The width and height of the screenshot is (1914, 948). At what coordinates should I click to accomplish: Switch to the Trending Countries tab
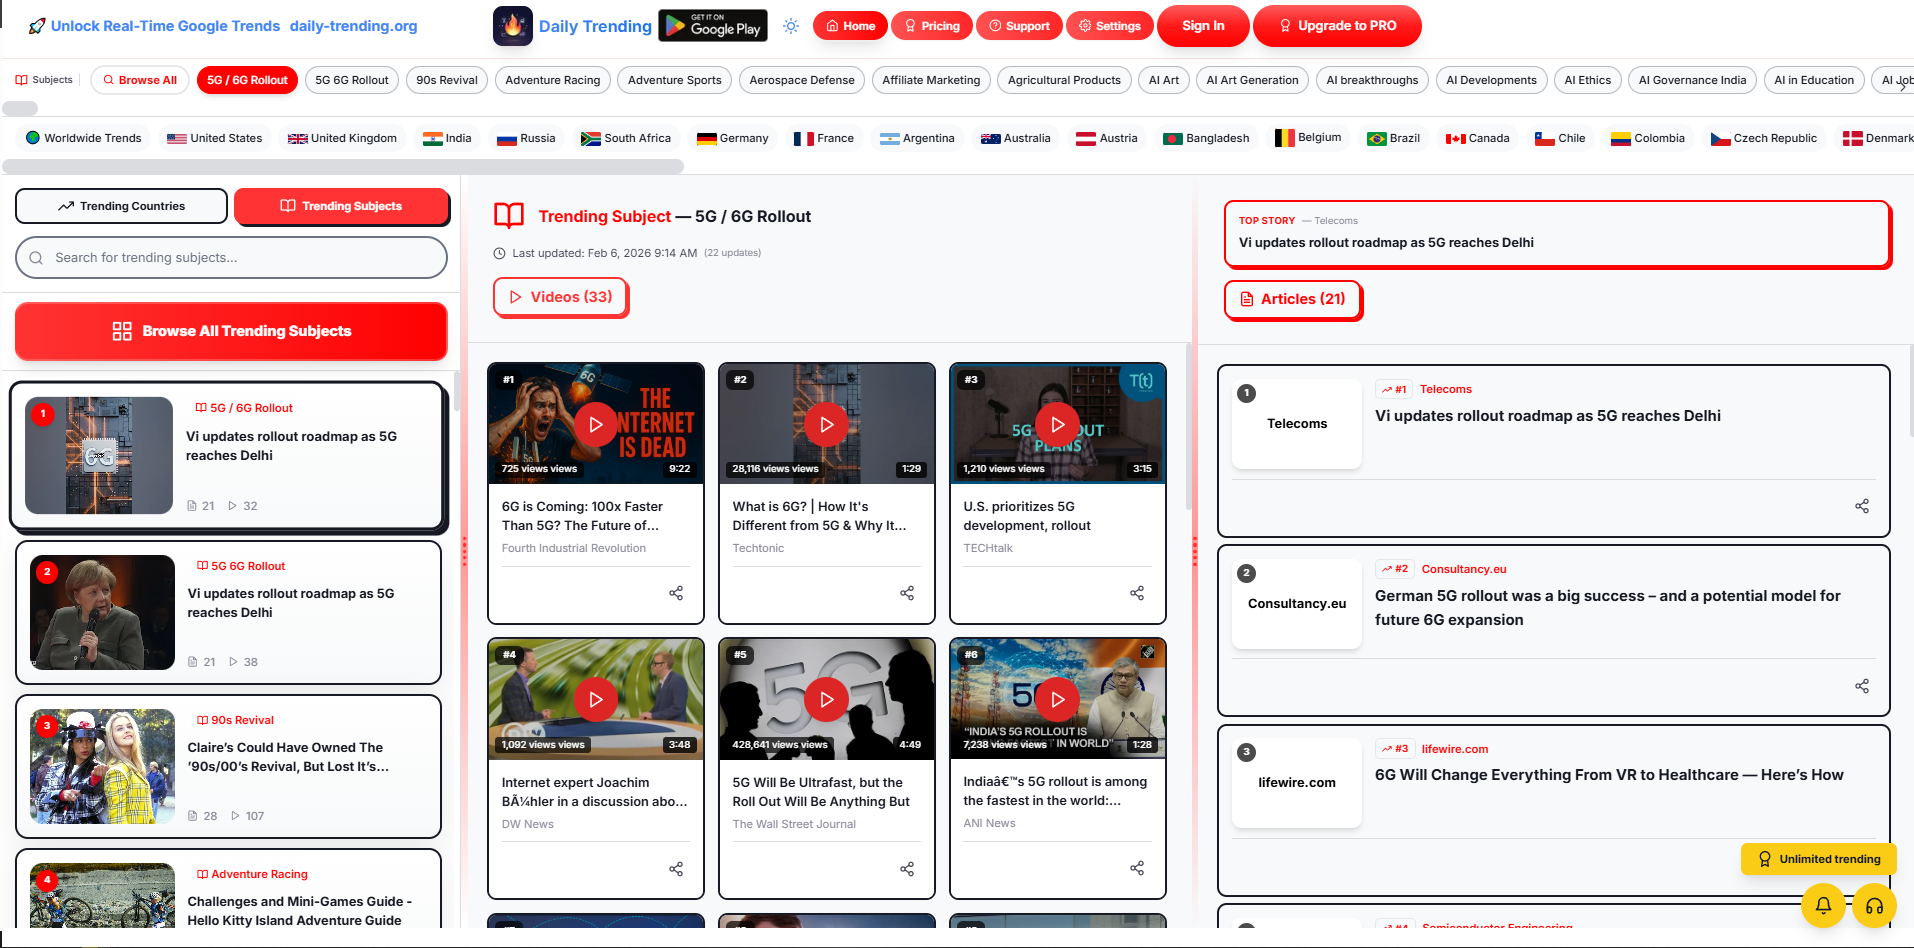[121, 206]
